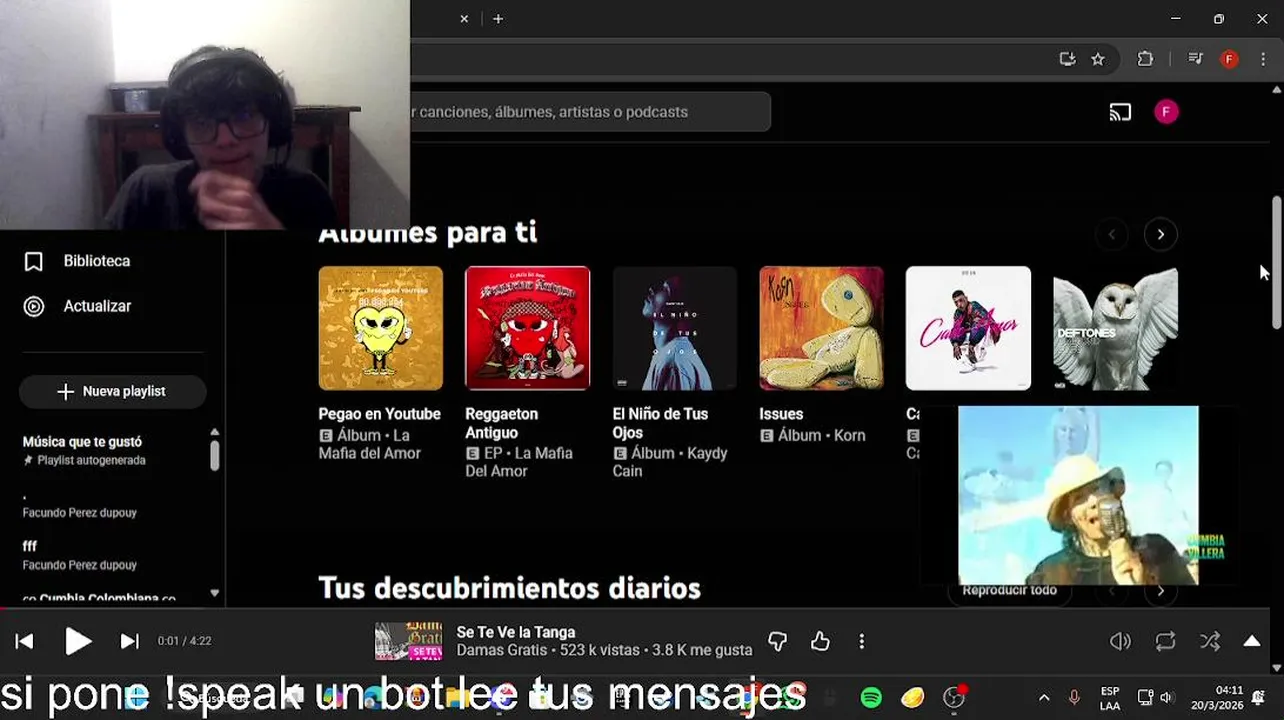
Task: Open a new browser tab
Action: pyautogui.click(x=498, y=19)
